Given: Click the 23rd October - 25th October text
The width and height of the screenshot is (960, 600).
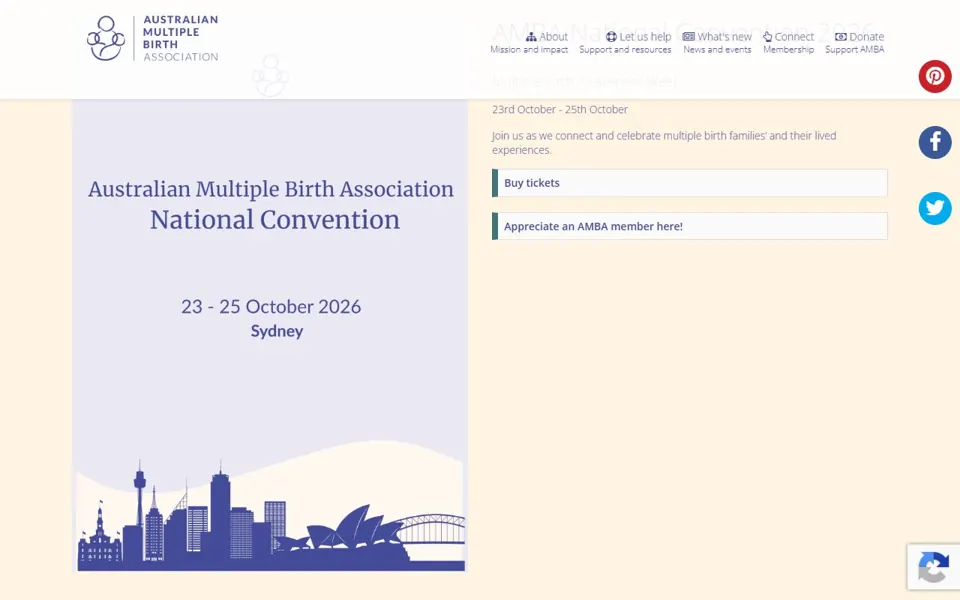Looking at the screenshot, I should point(560,110).
